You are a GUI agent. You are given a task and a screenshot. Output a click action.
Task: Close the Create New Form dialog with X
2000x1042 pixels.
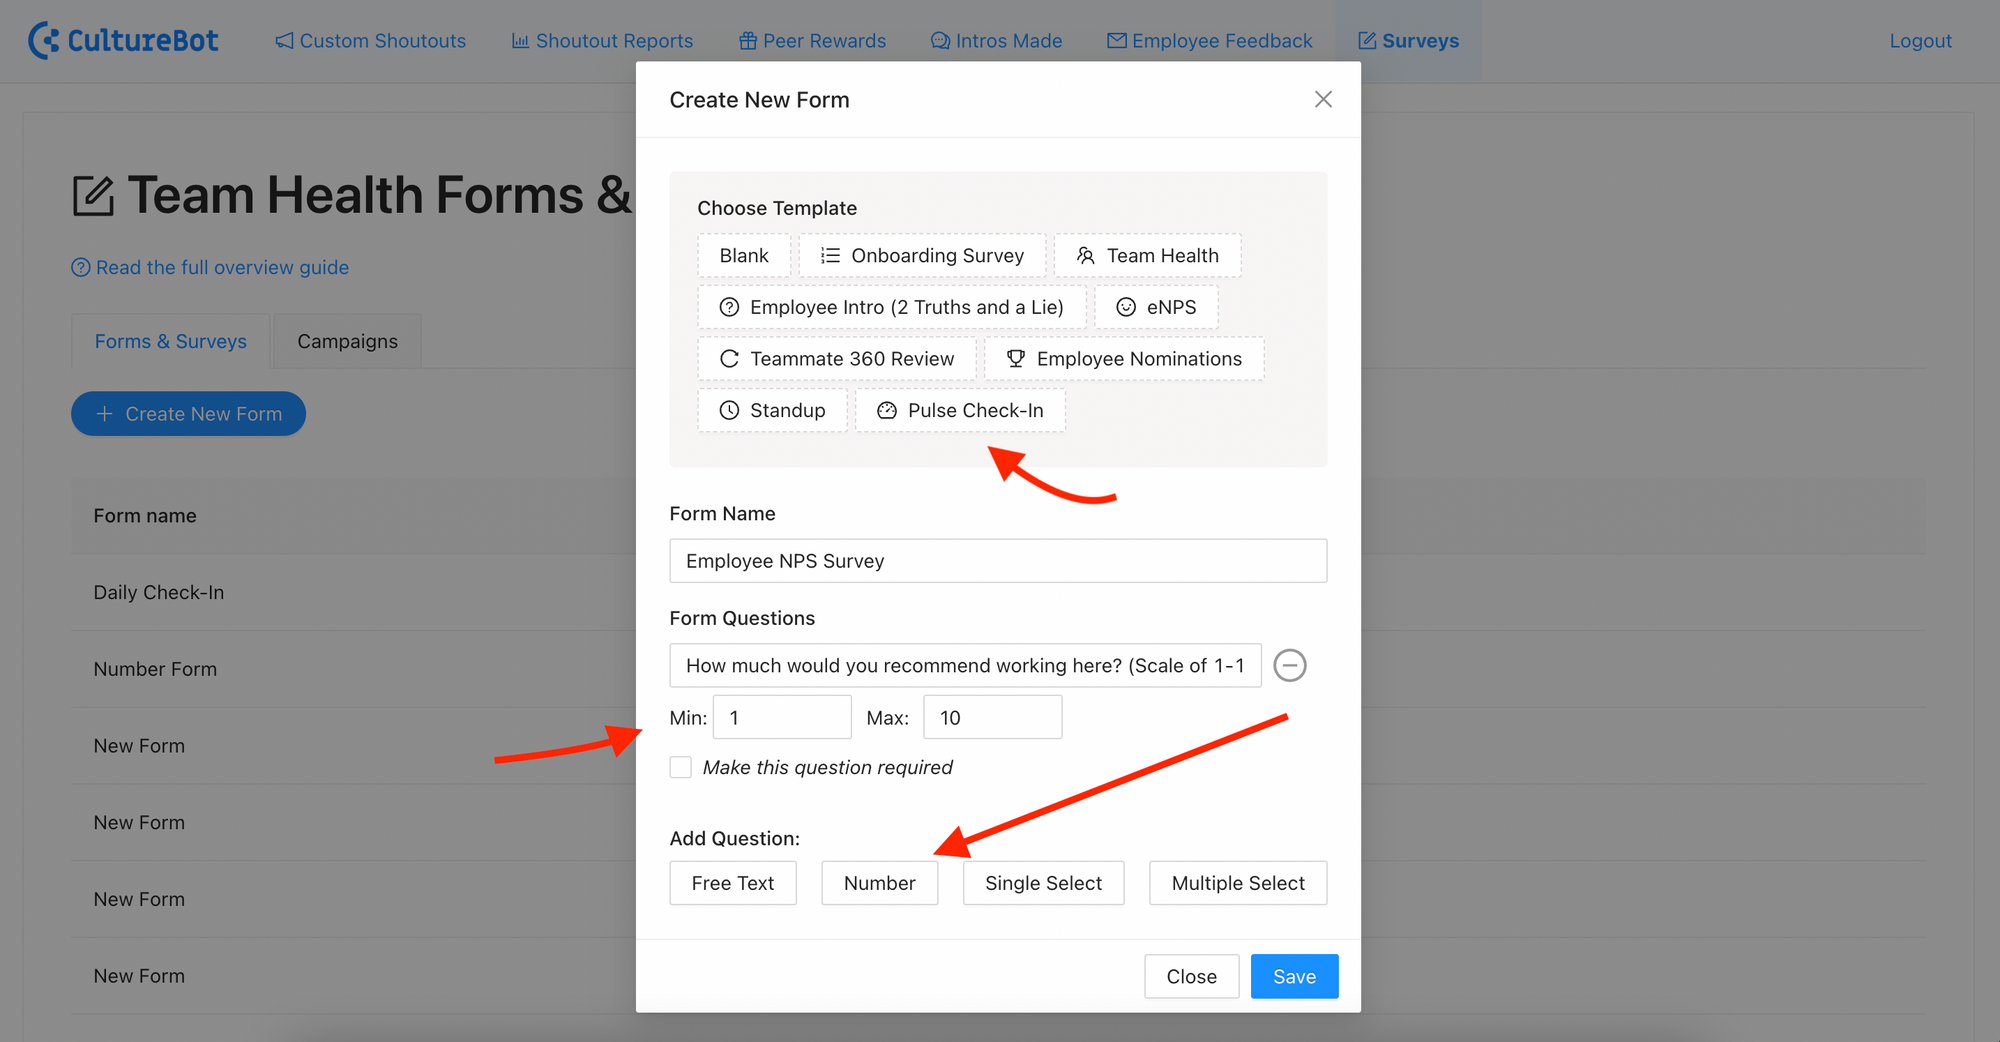coord(1323,99)
